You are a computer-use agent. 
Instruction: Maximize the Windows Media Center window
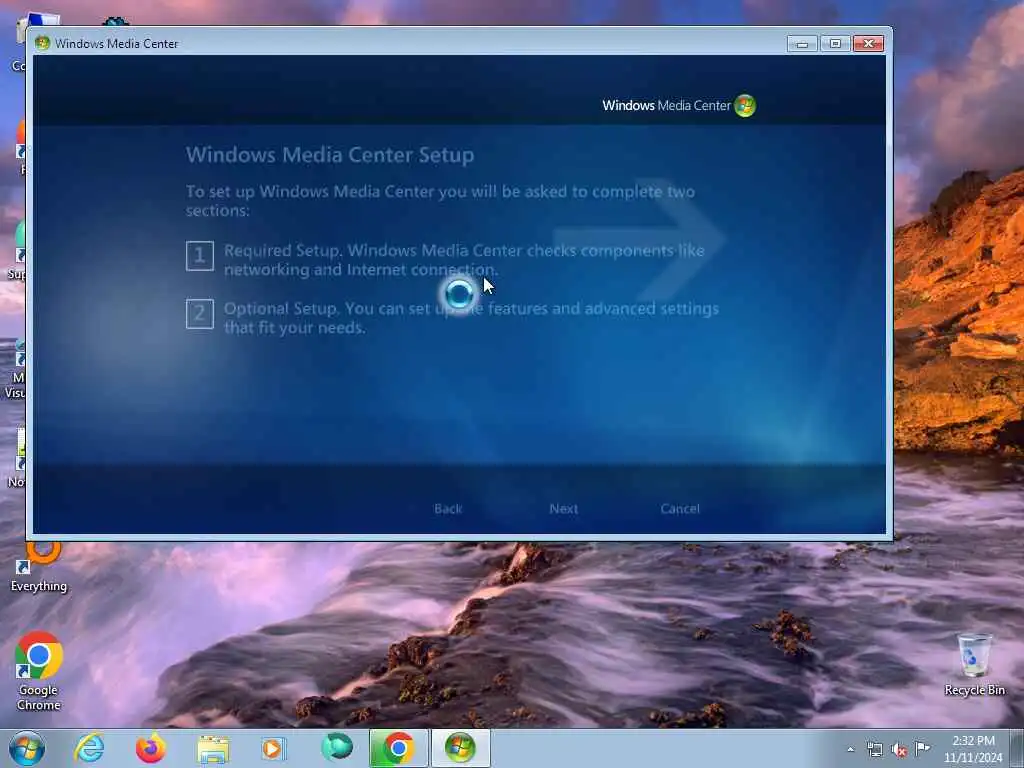[x=835, y=44]
